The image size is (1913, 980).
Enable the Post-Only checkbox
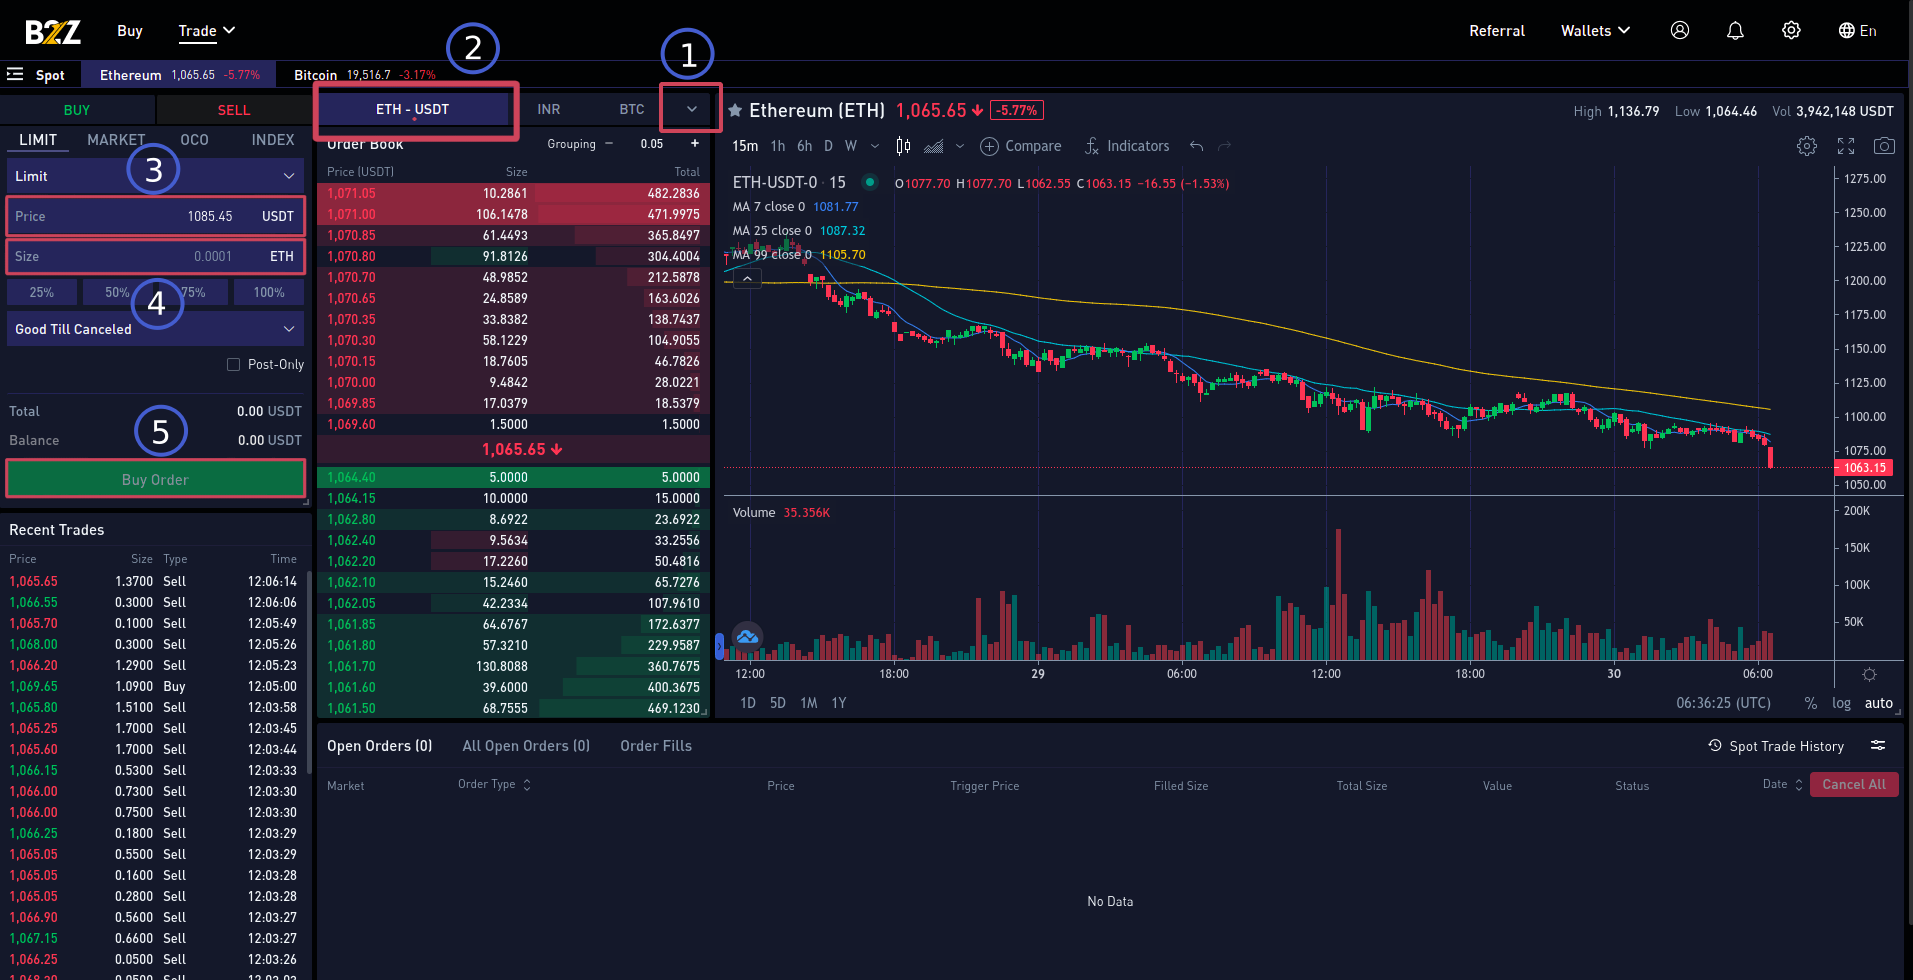pyautogui.click(x=233, y=364)
